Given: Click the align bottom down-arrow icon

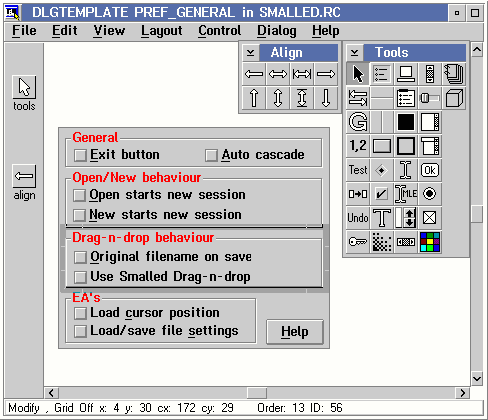Looking at the screenshot, I should 326,98.
